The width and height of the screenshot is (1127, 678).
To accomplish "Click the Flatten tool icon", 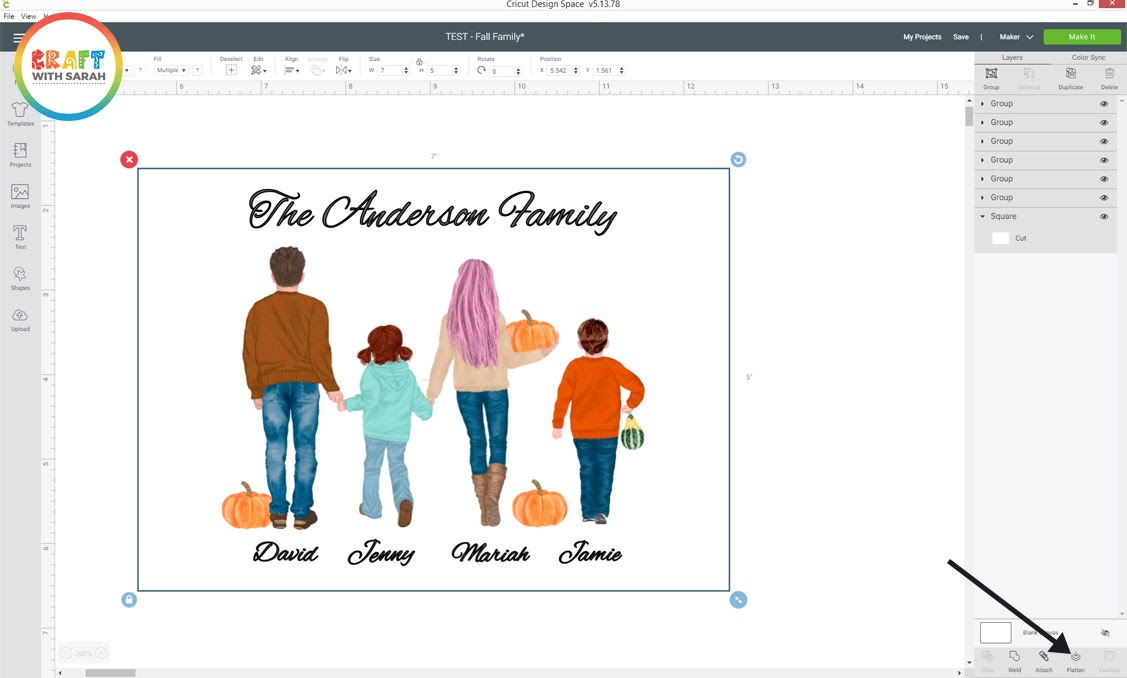I will tap(1075, 658).
